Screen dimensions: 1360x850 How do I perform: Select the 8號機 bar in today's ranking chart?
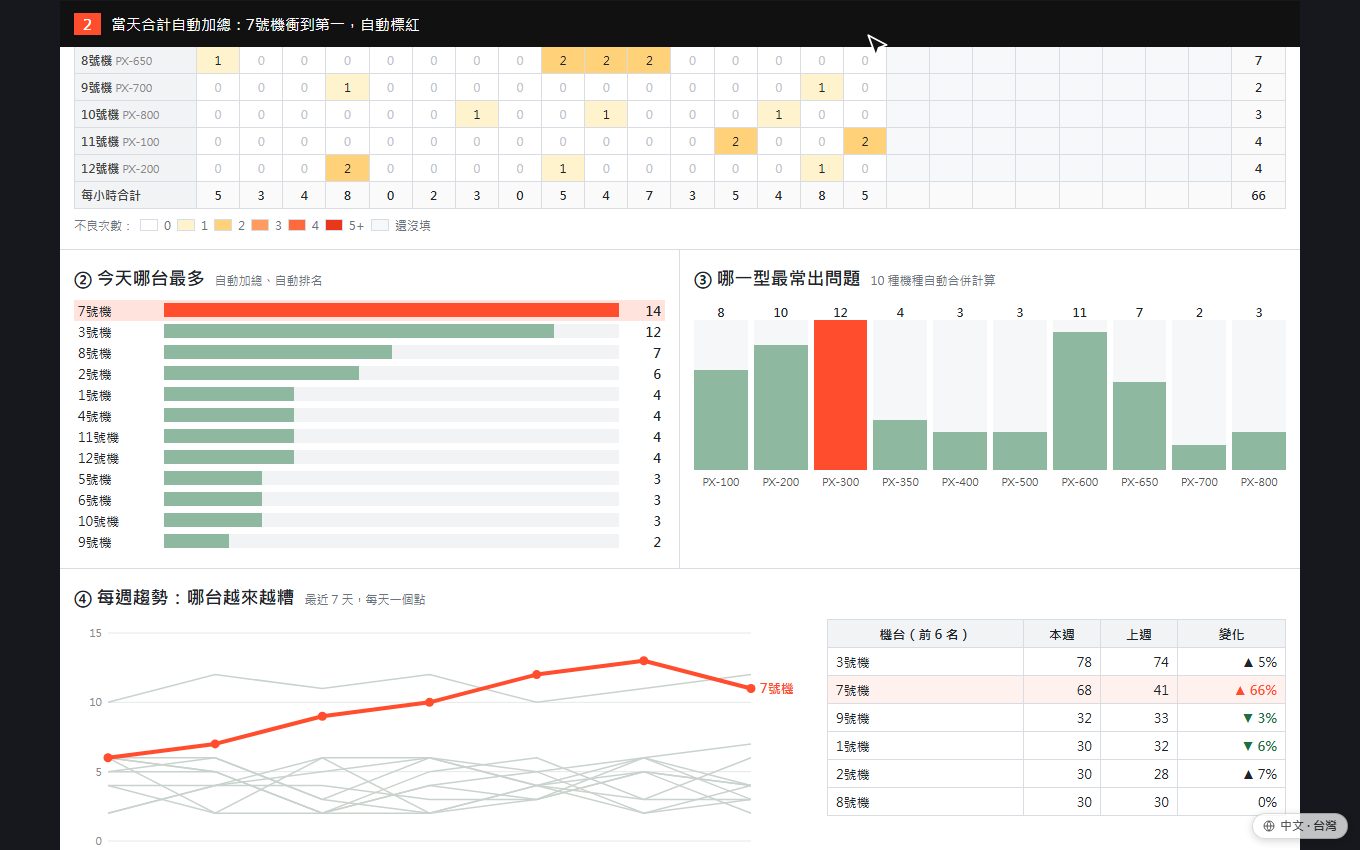pos(278,353)
